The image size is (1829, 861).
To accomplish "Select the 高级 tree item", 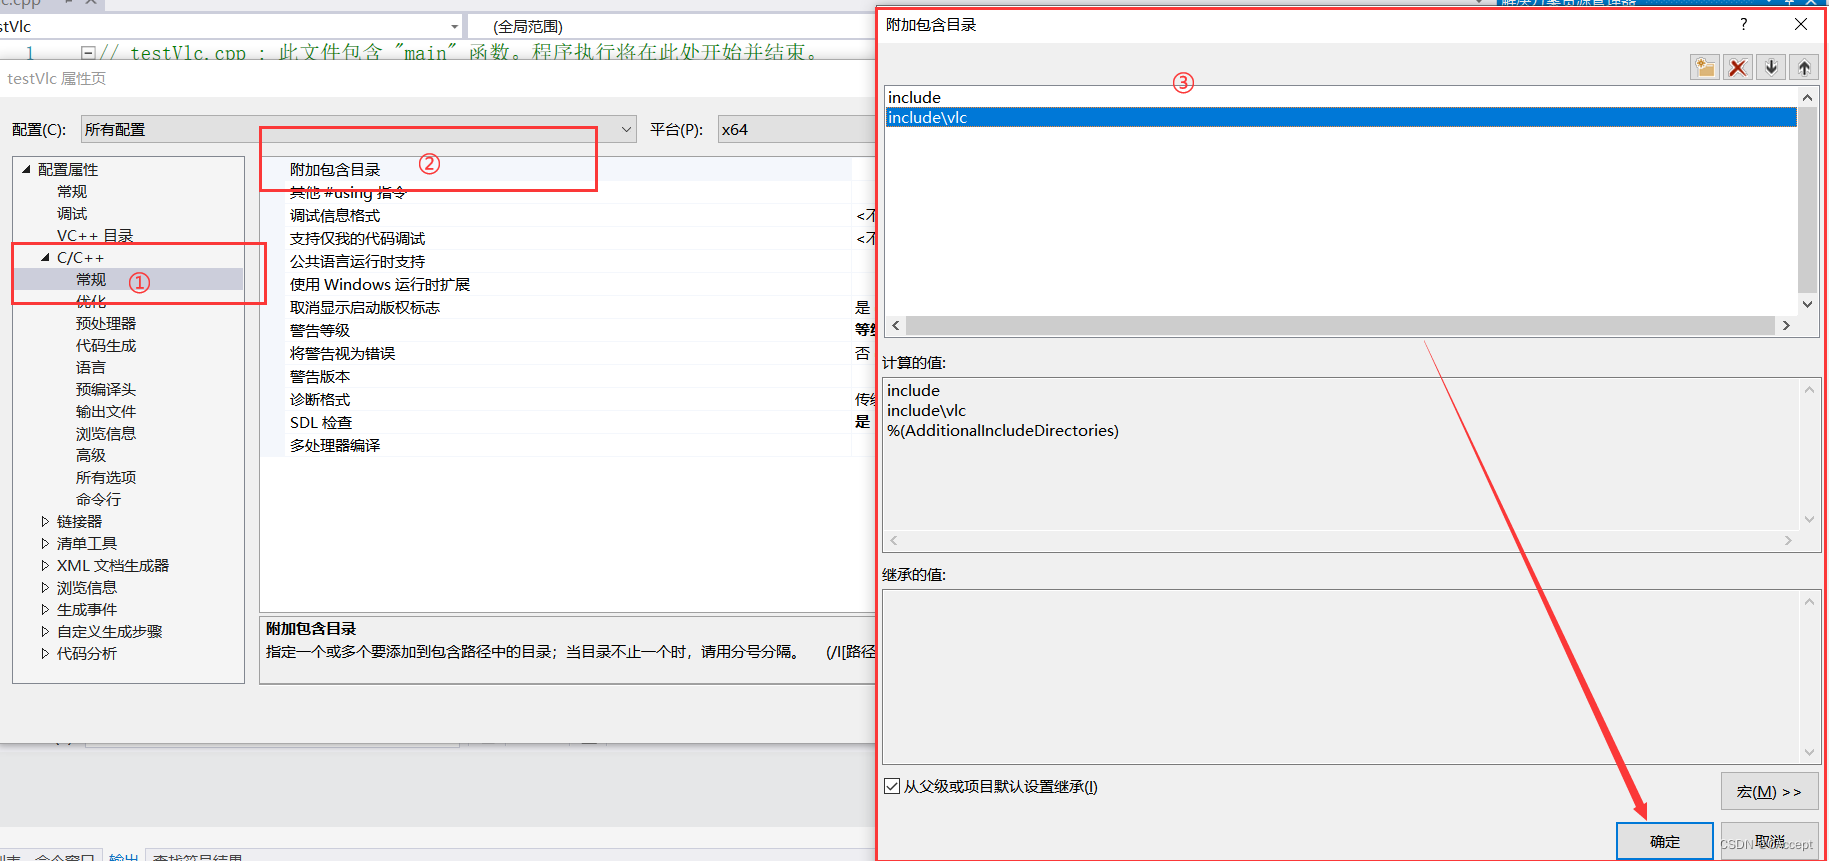I will (91, 455).
